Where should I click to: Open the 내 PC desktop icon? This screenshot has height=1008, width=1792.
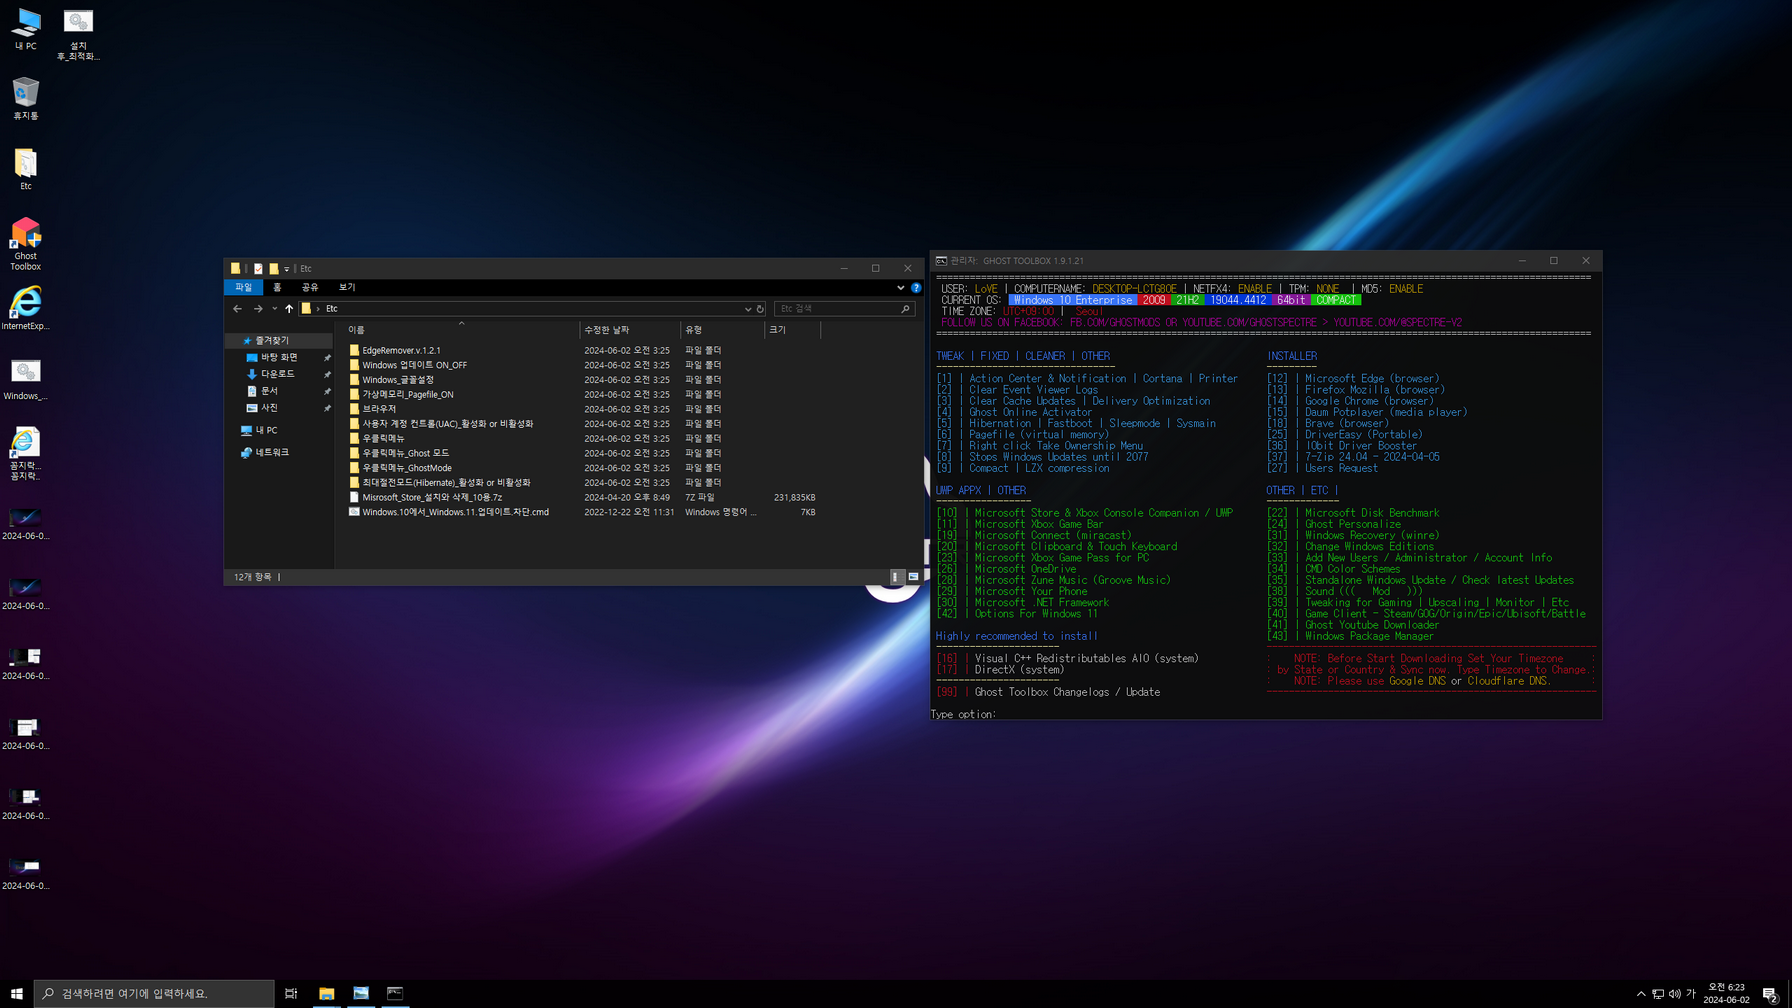[25, 29]
